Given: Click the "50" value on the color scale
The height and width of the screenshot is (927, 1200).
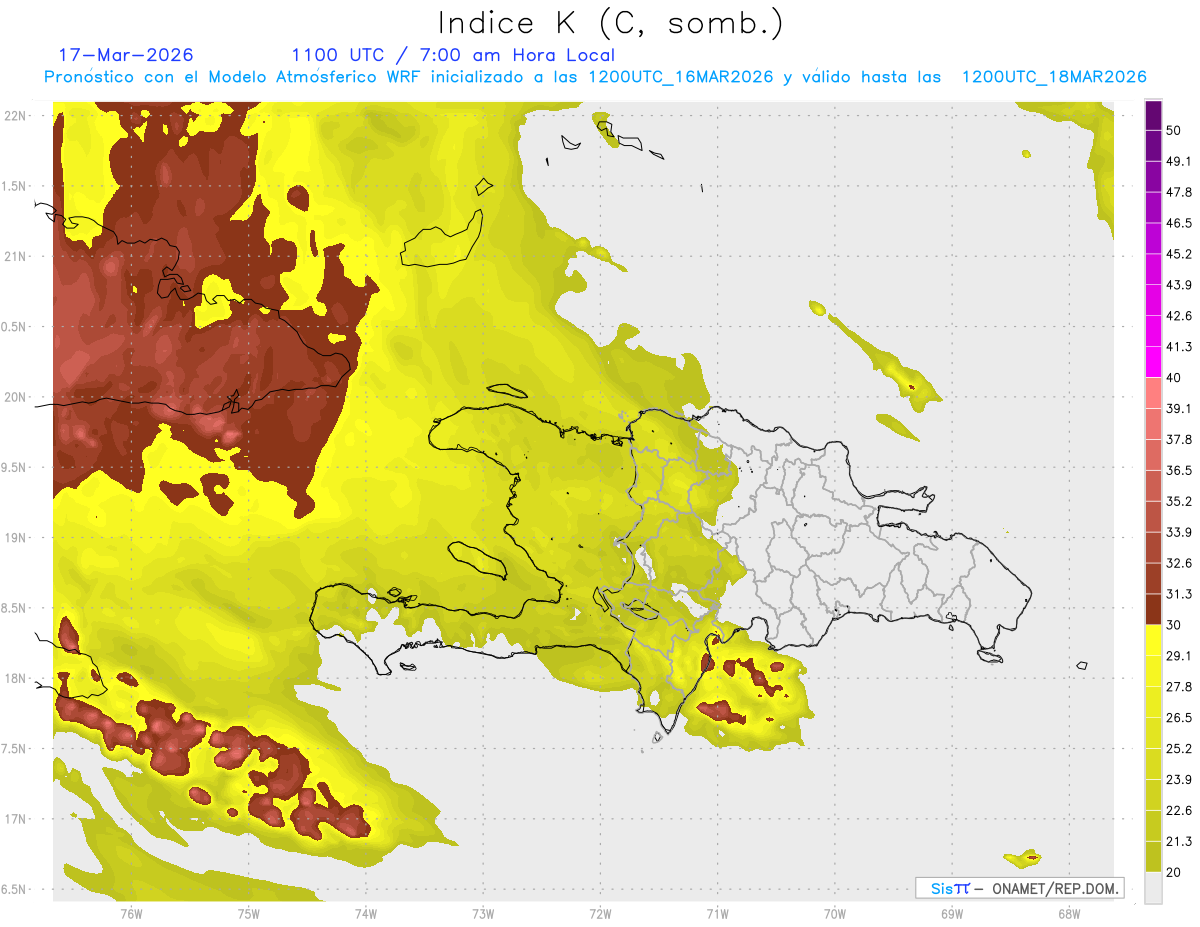Looking at the screenshot, I should click(1174, 130).
